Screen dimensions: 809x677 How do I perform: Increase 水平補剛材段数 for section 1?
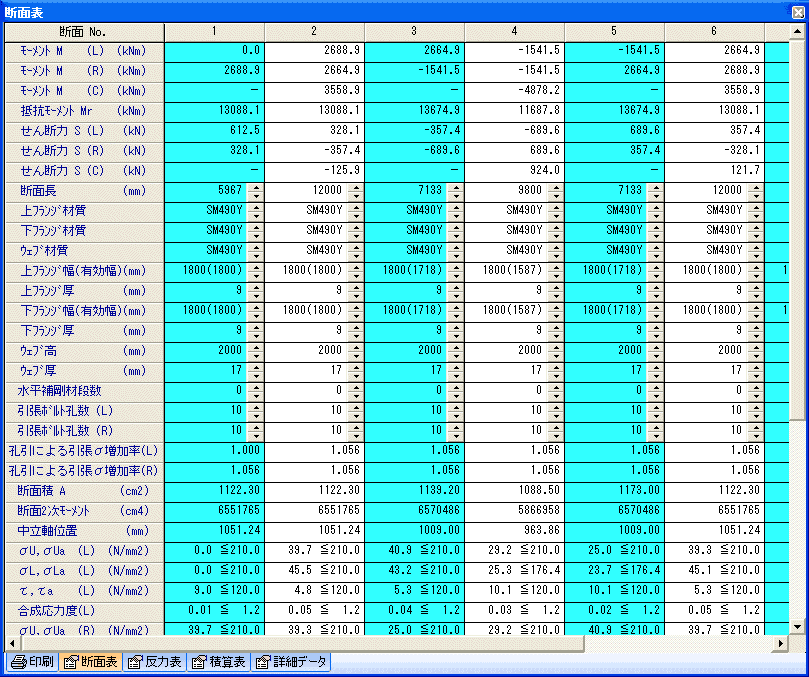point(255,389)
